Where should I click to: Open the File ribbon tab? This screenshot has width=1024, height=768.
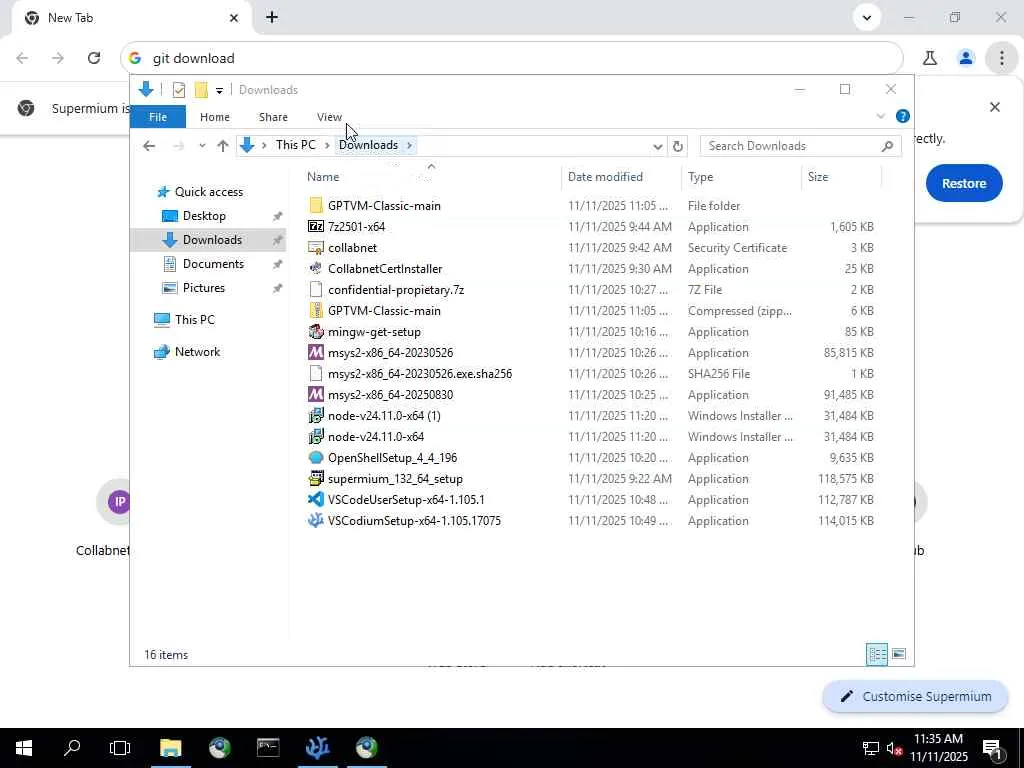tap(158, 117)
